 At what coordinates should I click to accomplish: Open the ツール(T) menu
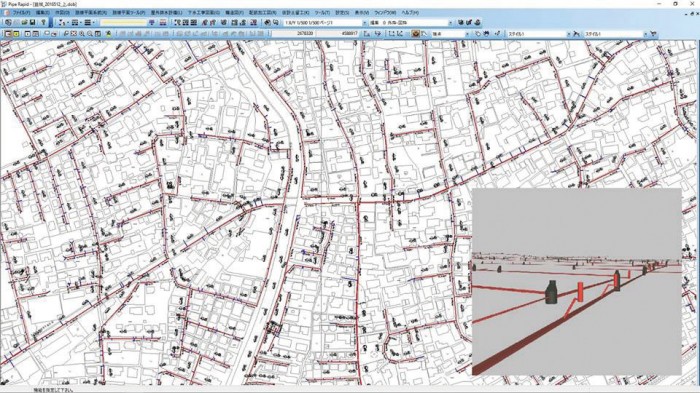(322, 13)
